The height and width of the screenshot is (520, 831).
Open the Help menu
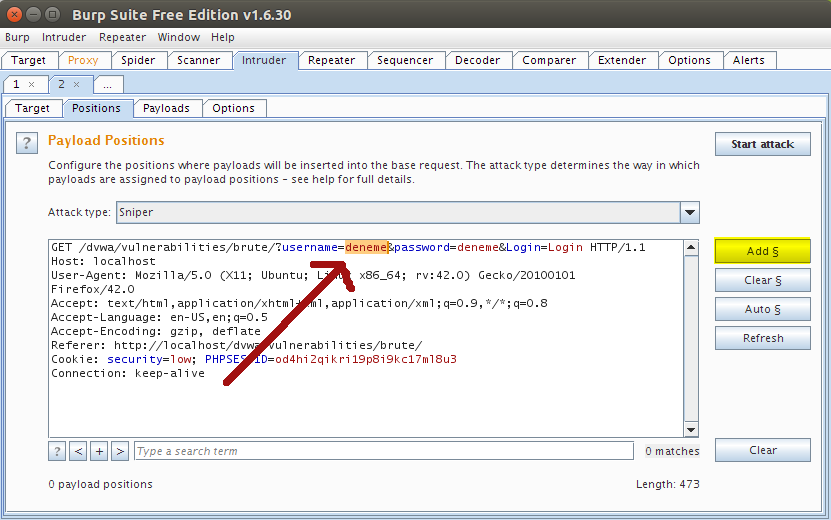pos(223,37)
